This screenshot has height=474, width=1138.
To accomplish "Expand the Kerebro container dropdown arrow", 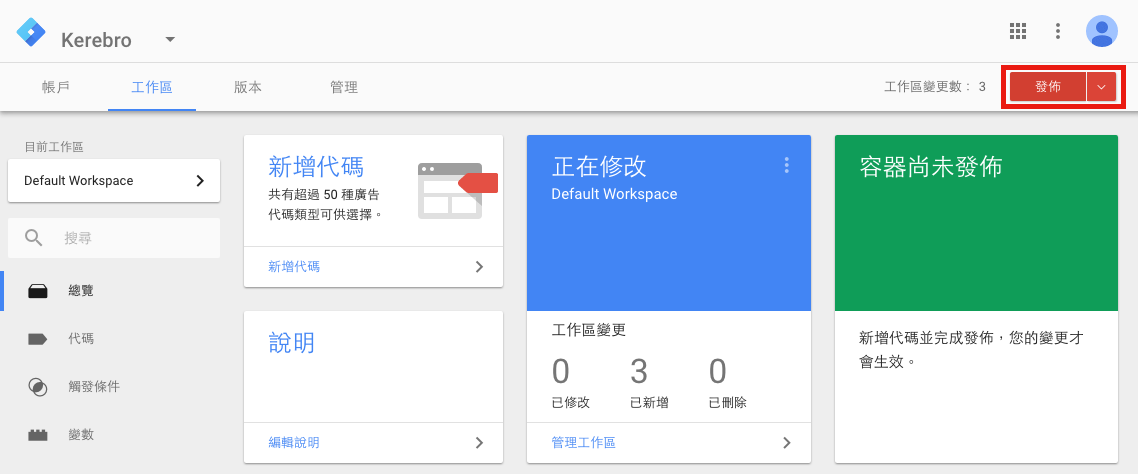I will [x=170, y=40].
